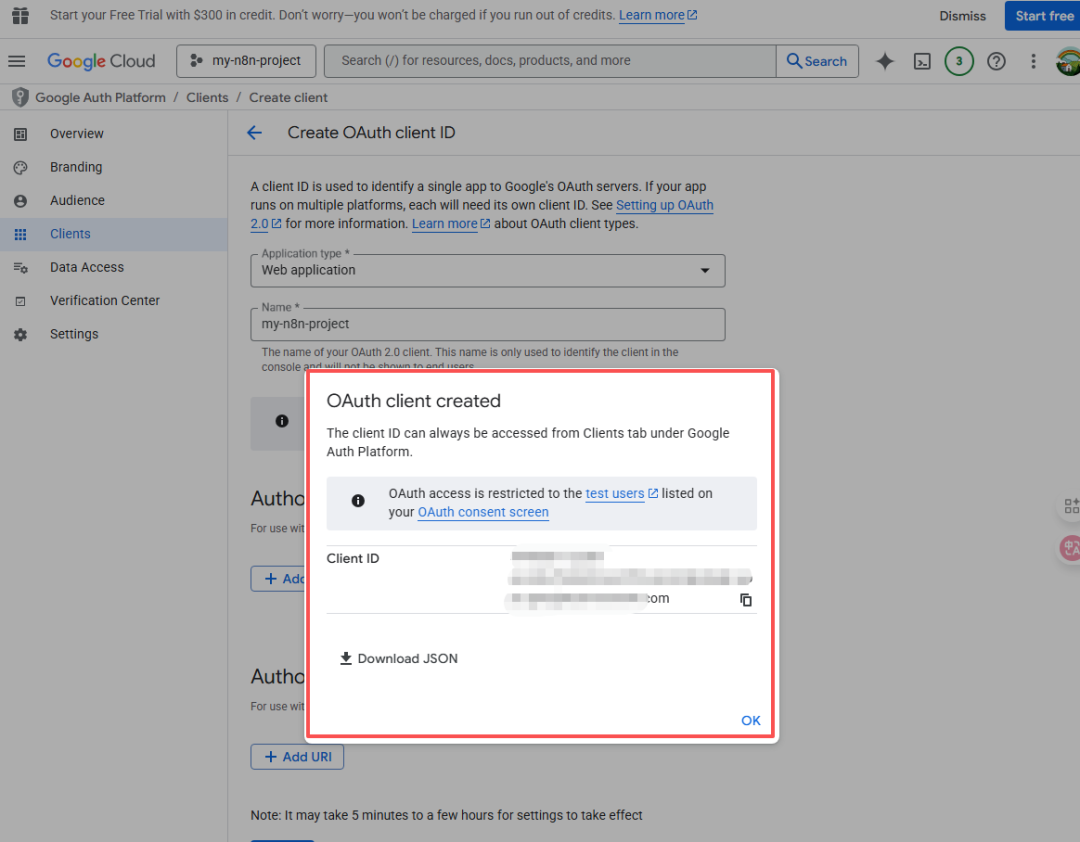The height and width of the screenshot is (842, 1080).
Task: Click the Gemini sparkle icon
Action: (885, 61)
